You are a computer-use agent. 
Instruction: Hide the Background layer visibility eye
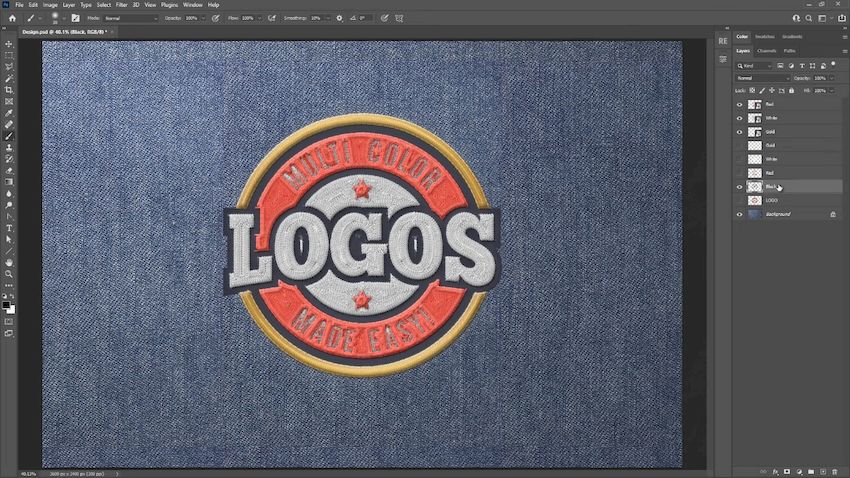[x=740, y=214]
